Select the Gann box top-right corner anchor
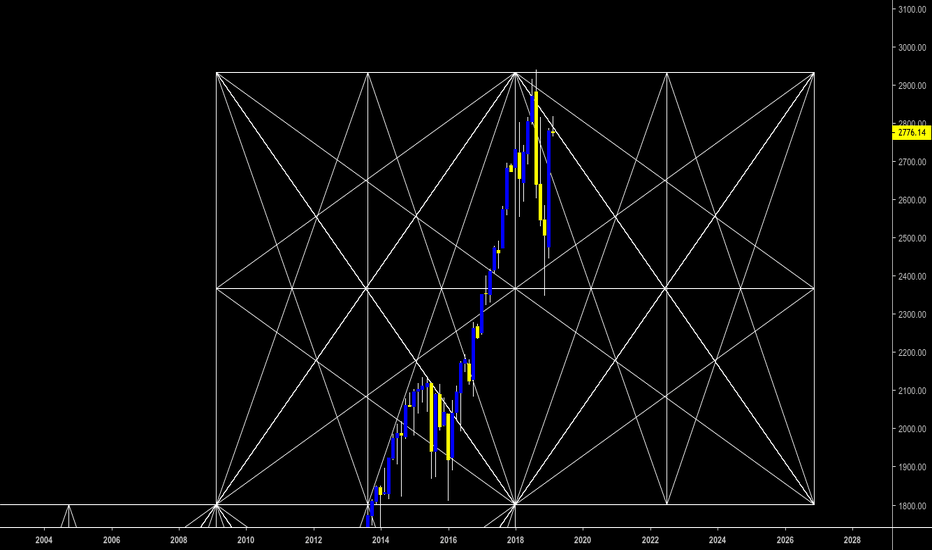The width and height of the screenshot is (932, 550). (814, 73)
